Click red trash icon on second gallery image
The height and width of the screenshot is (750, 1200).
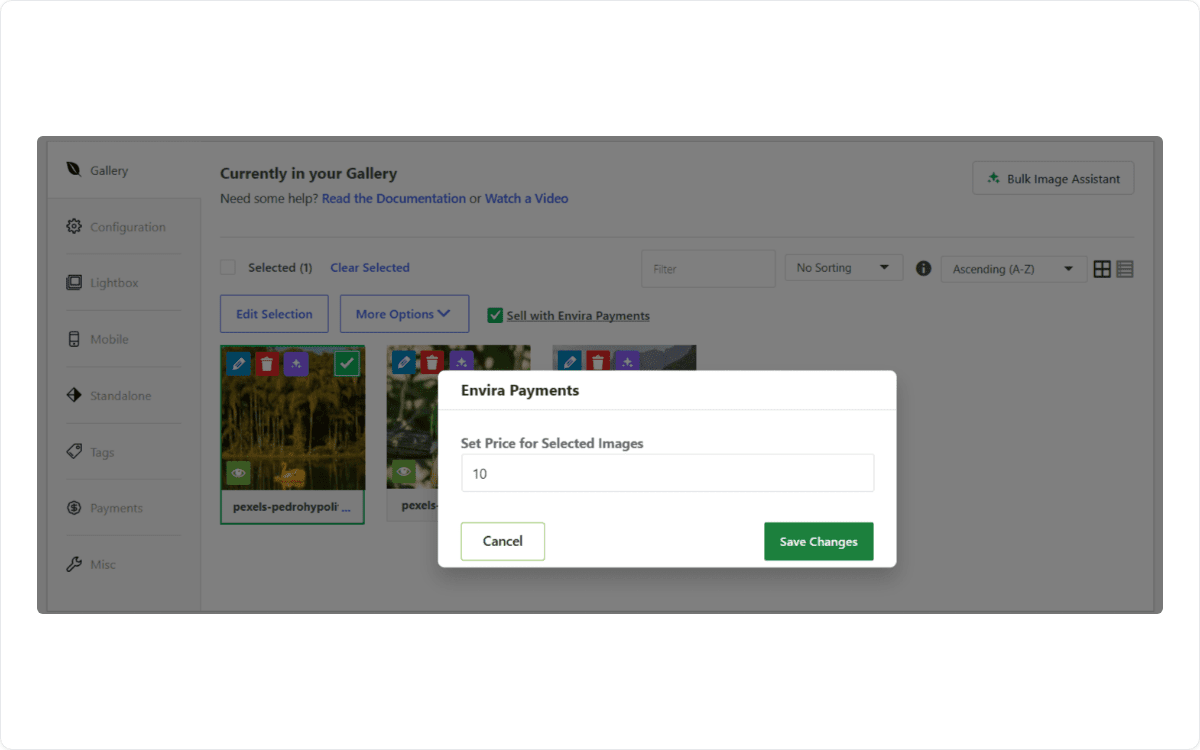[x=432, y=363]
